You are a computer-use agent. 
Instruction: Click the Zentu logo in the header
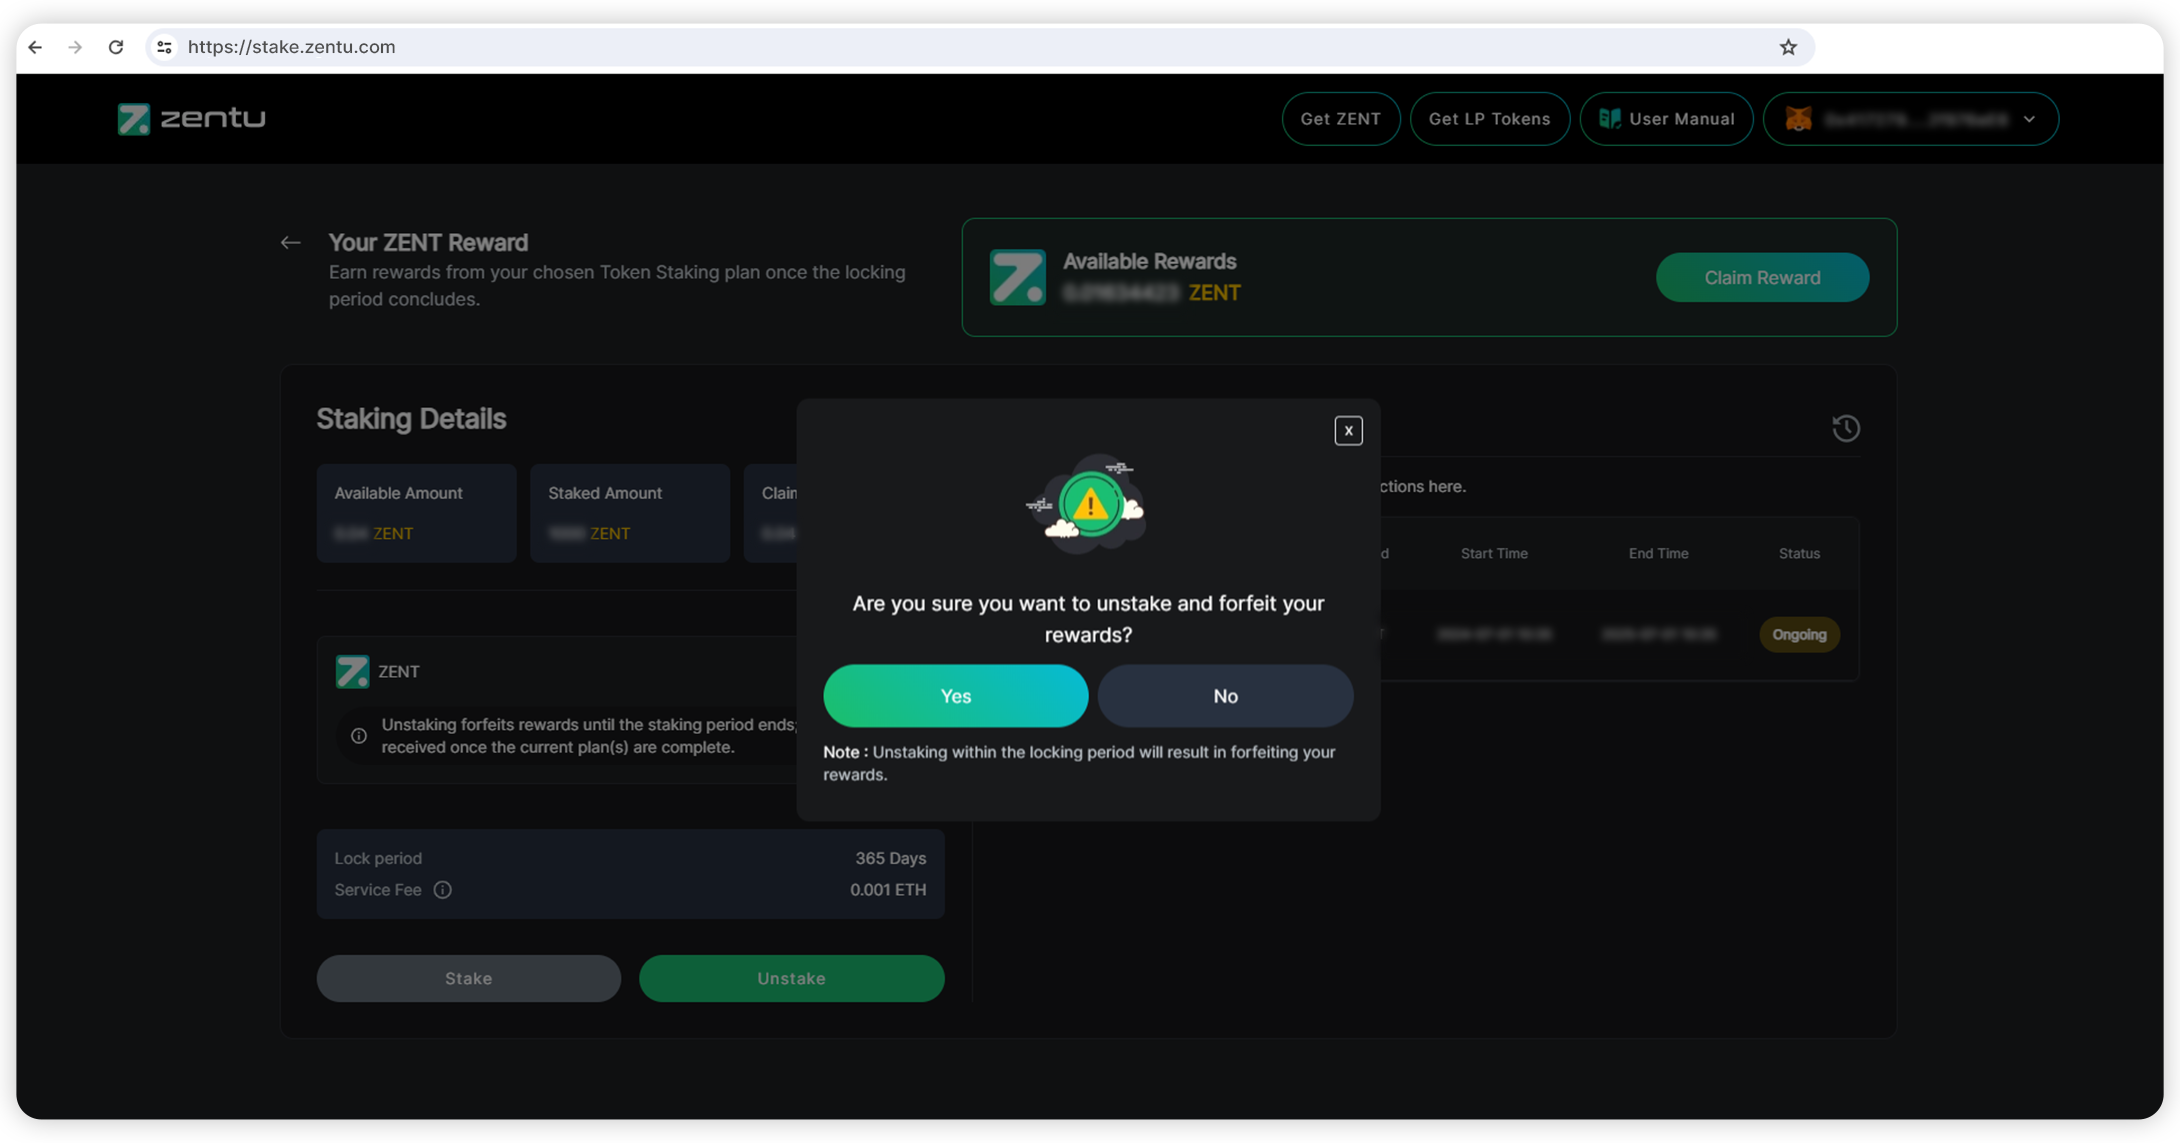[192, 119]
